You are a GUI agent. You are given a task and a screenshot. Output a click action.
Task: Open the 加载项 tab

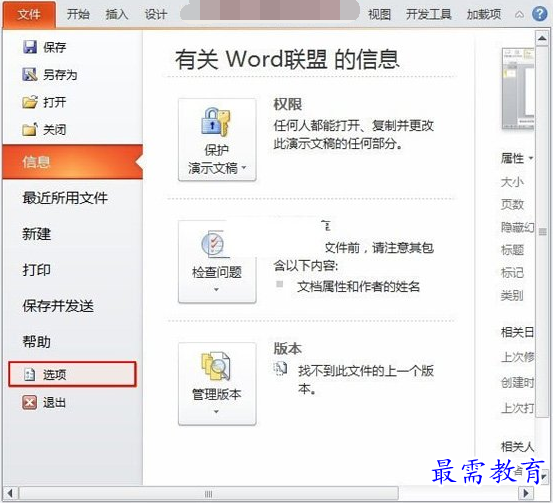coord(484,14)
